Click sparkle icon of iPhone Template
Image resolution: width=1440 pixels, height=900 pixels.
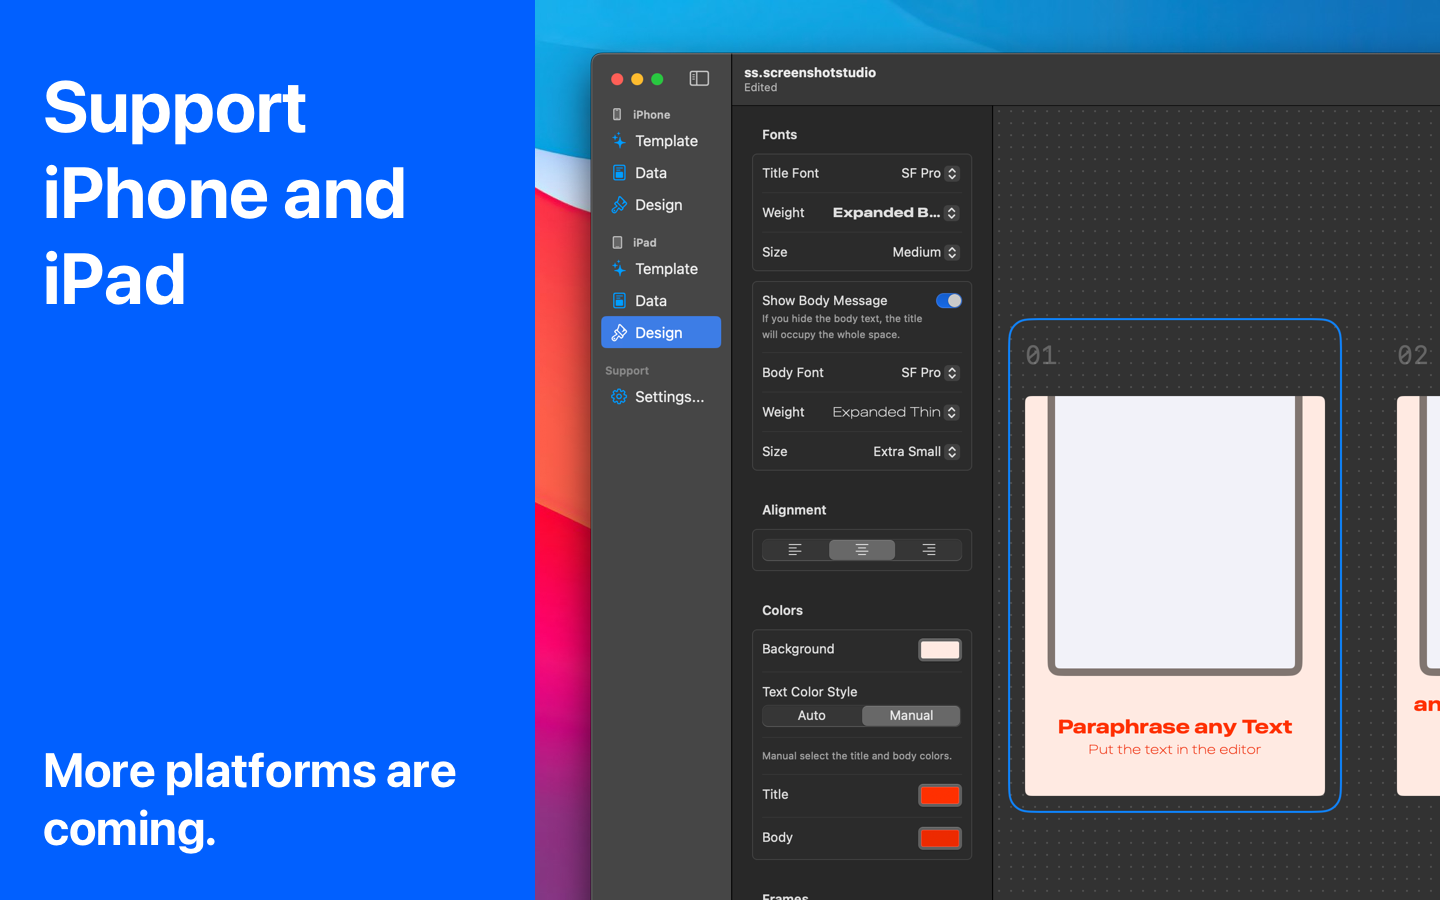pos(619,141)
